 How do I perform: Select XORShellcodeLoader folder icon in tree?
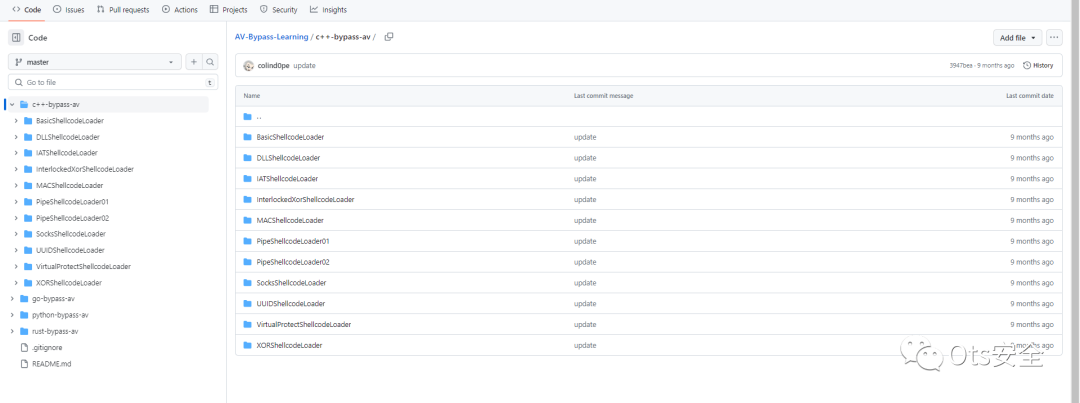28,282
